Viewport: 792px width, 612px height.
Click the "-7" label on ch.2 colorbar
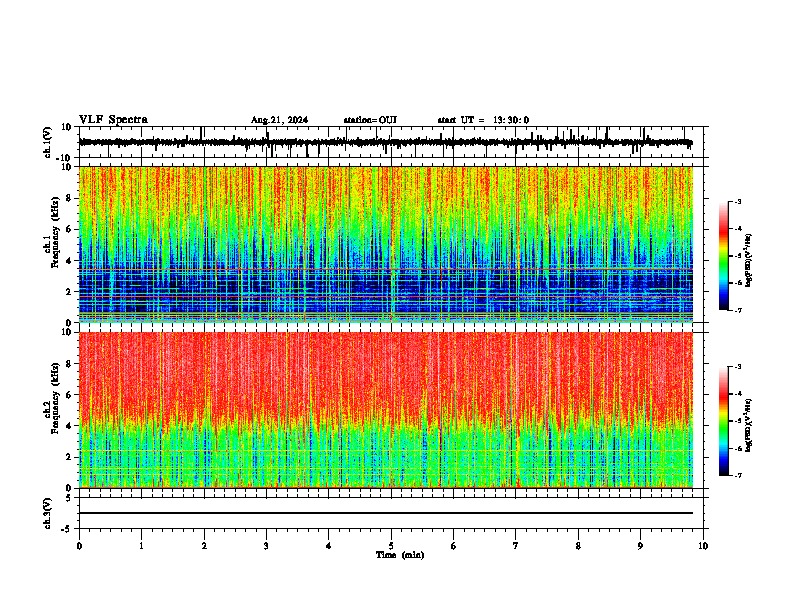pos(738,475)
